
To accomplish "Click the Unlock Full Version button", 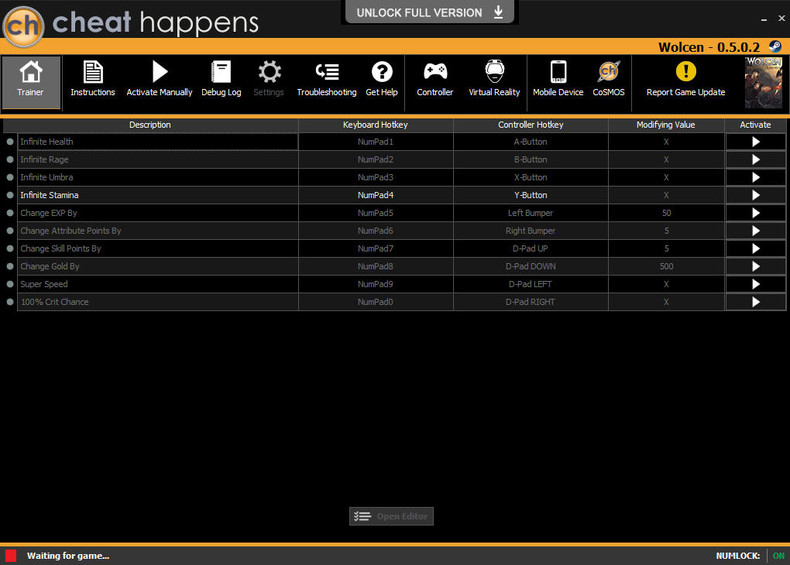I will [429, 12].
